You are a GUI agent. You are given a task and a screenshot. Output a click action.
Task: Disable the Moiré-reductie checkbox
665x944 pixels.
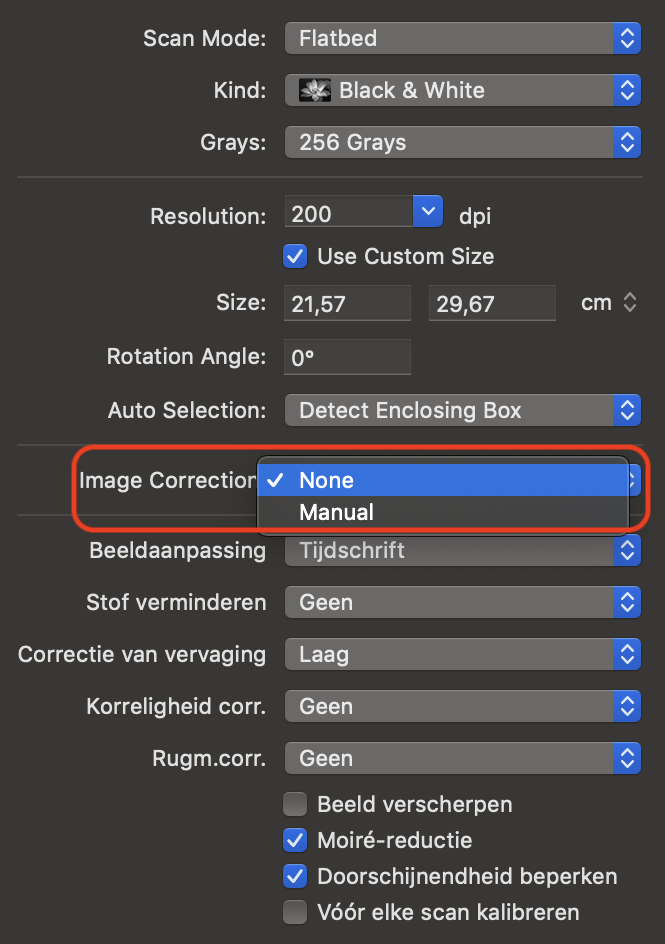[295, 840]
